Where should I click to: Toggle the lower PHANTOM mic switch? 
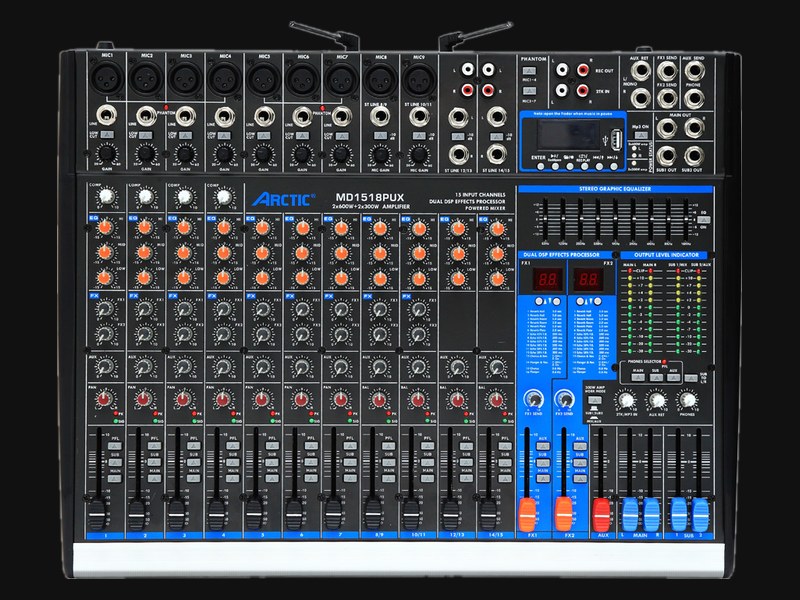[529, 92]
